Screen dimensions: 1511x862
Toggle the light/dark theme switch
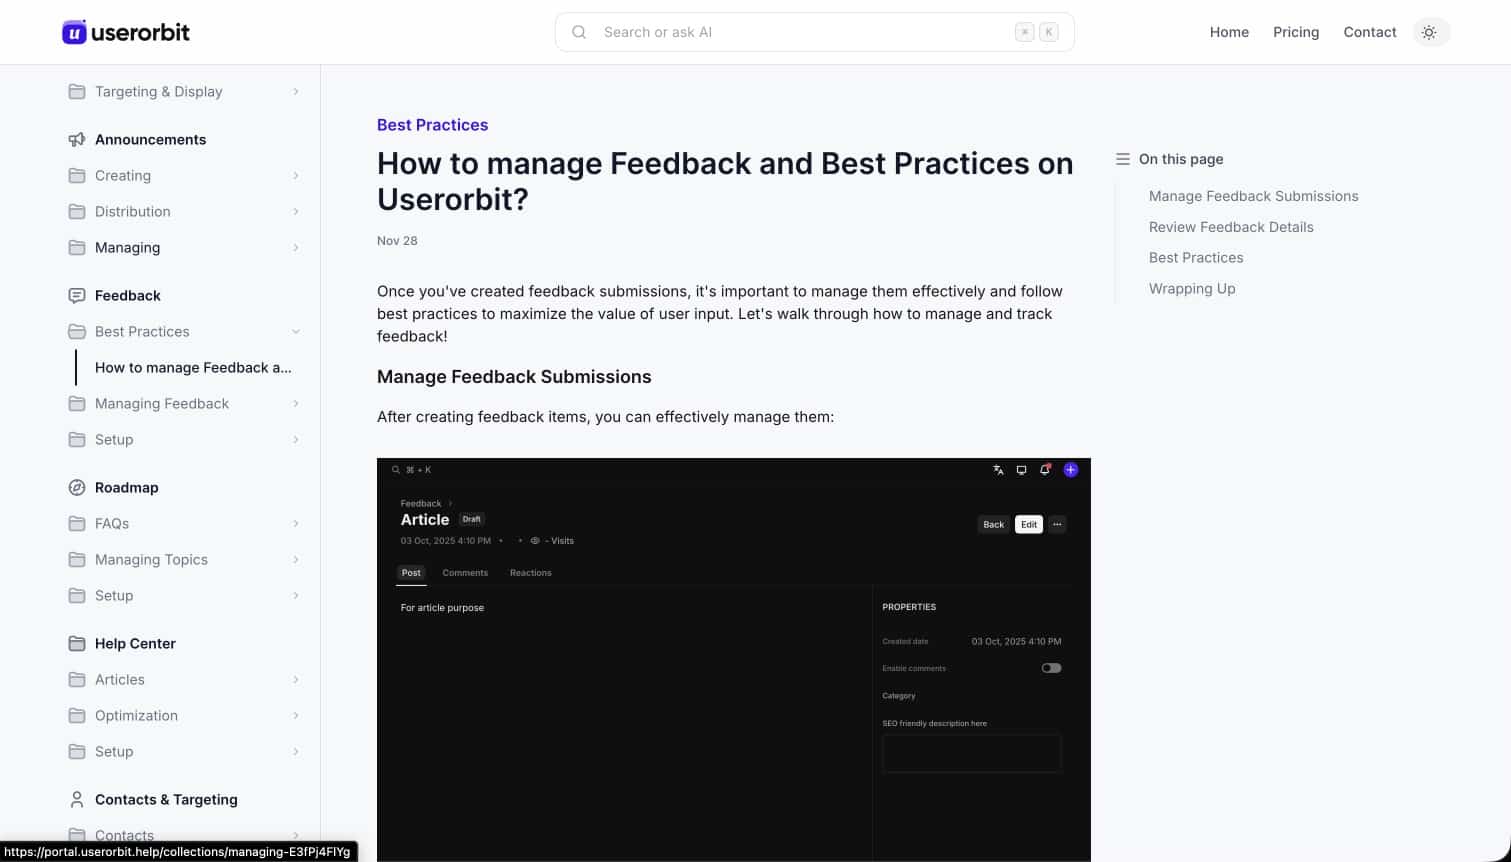coord(1430,31)
